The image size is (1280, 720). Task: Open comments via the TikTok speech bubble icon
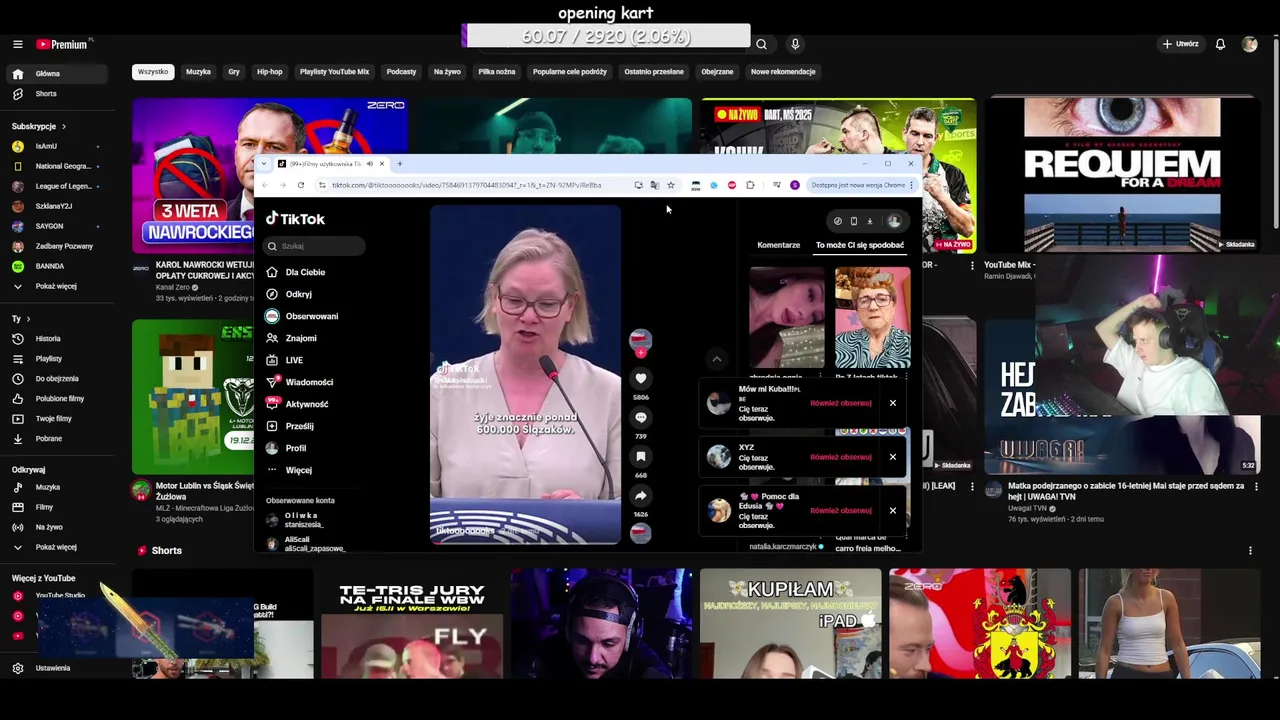(x=641, y=417)
